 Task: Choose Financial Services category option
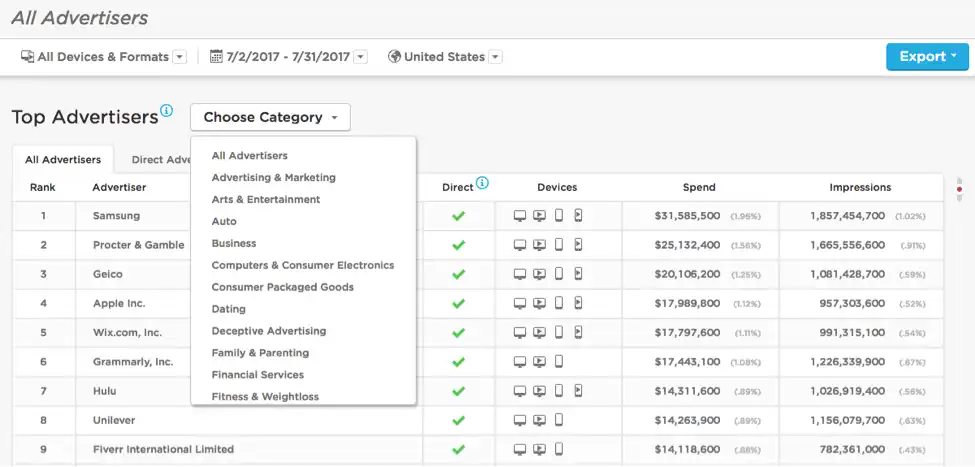click(x=258, y=375)
